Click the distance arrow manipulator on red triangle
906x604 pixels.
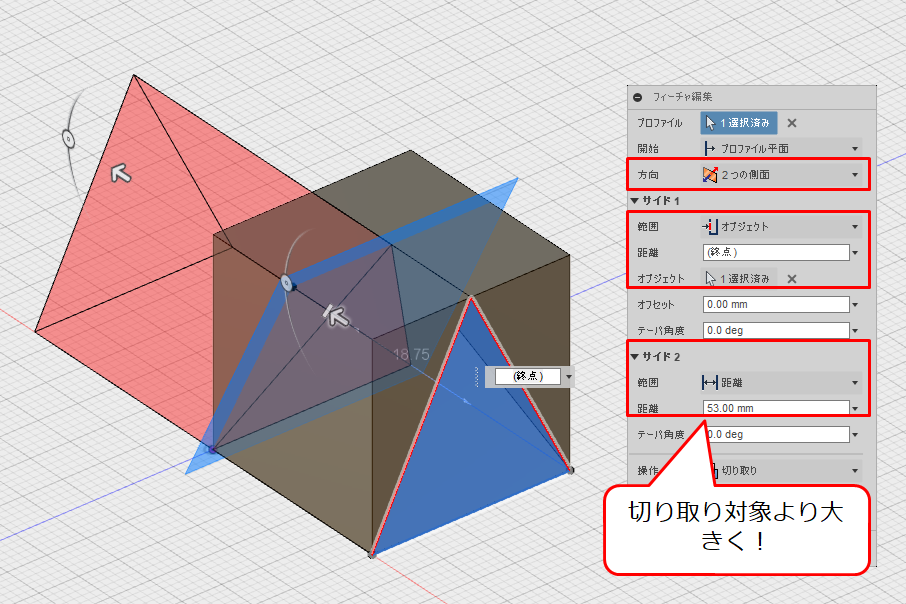click(x=121, y=173)
